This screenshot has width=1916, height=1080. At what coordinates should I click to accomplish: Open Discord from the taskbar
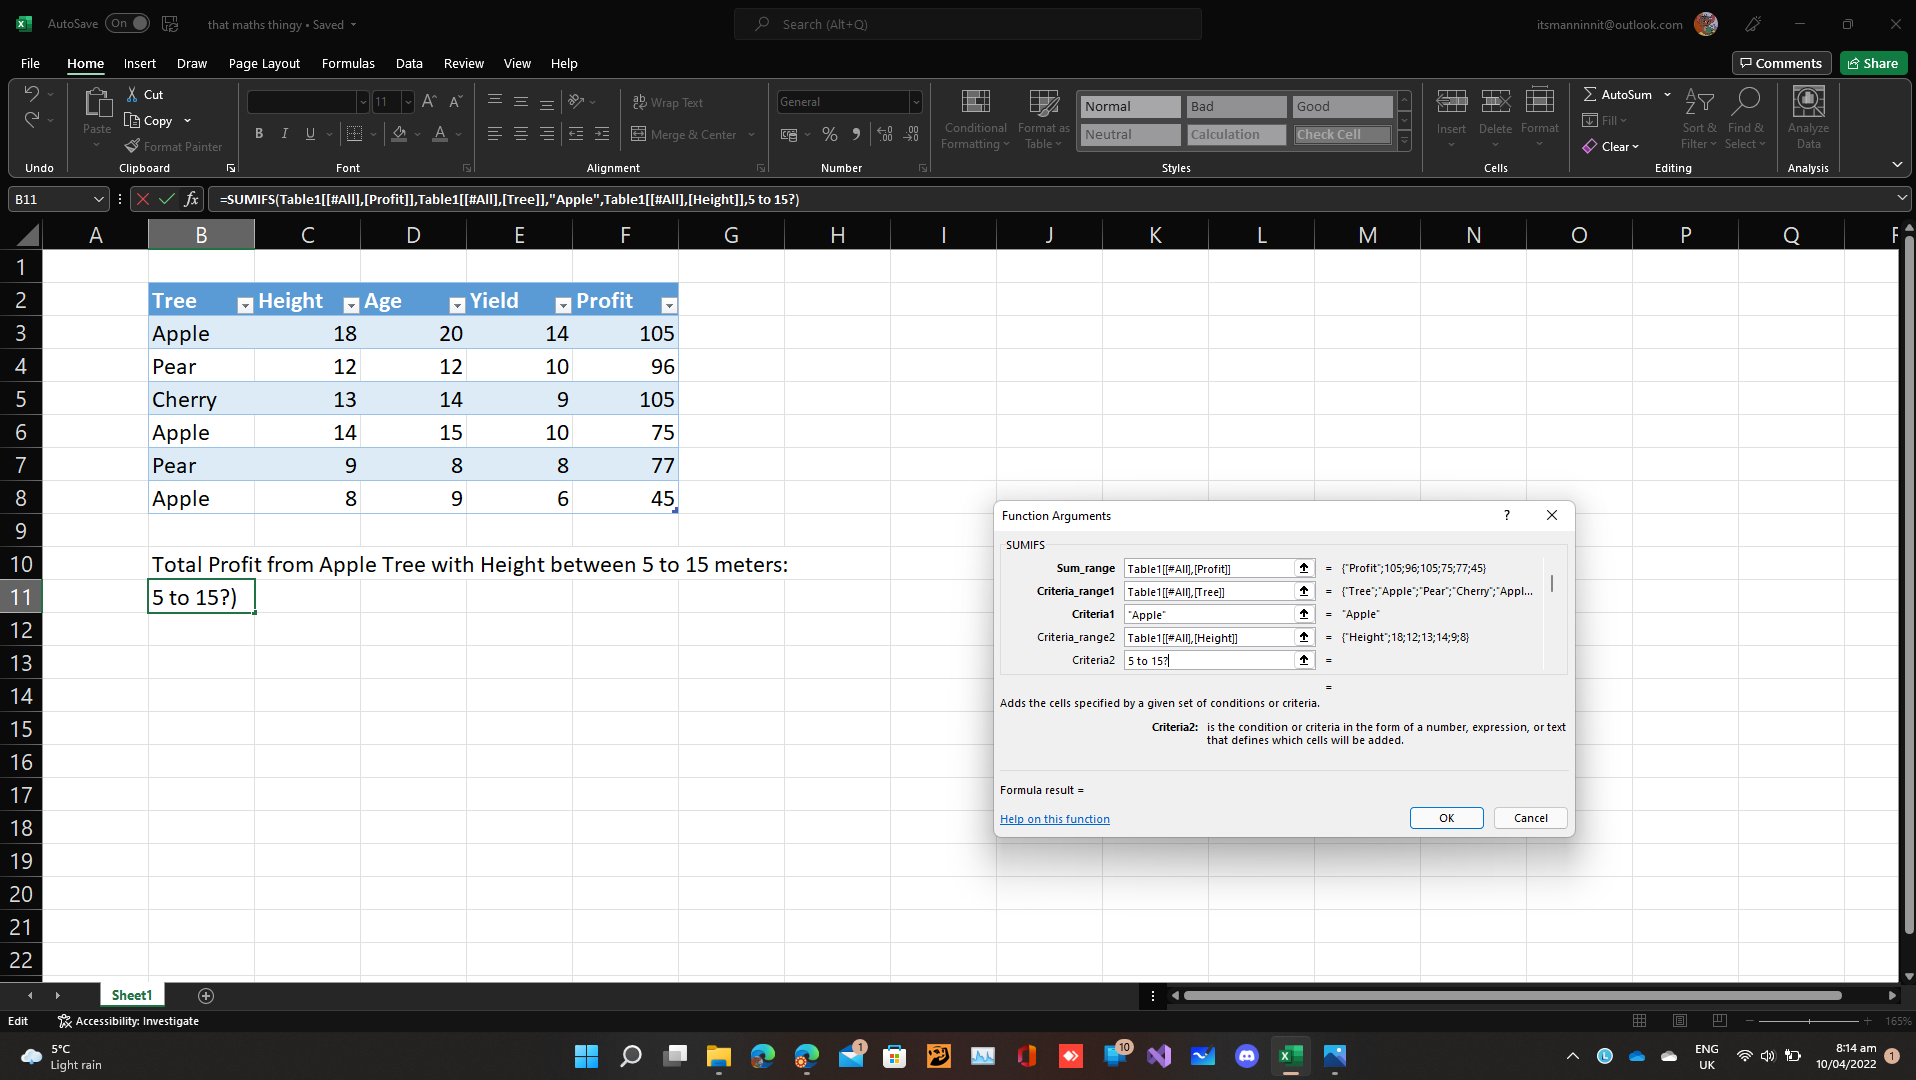pyautogui.click(x=1246, y=1056)
